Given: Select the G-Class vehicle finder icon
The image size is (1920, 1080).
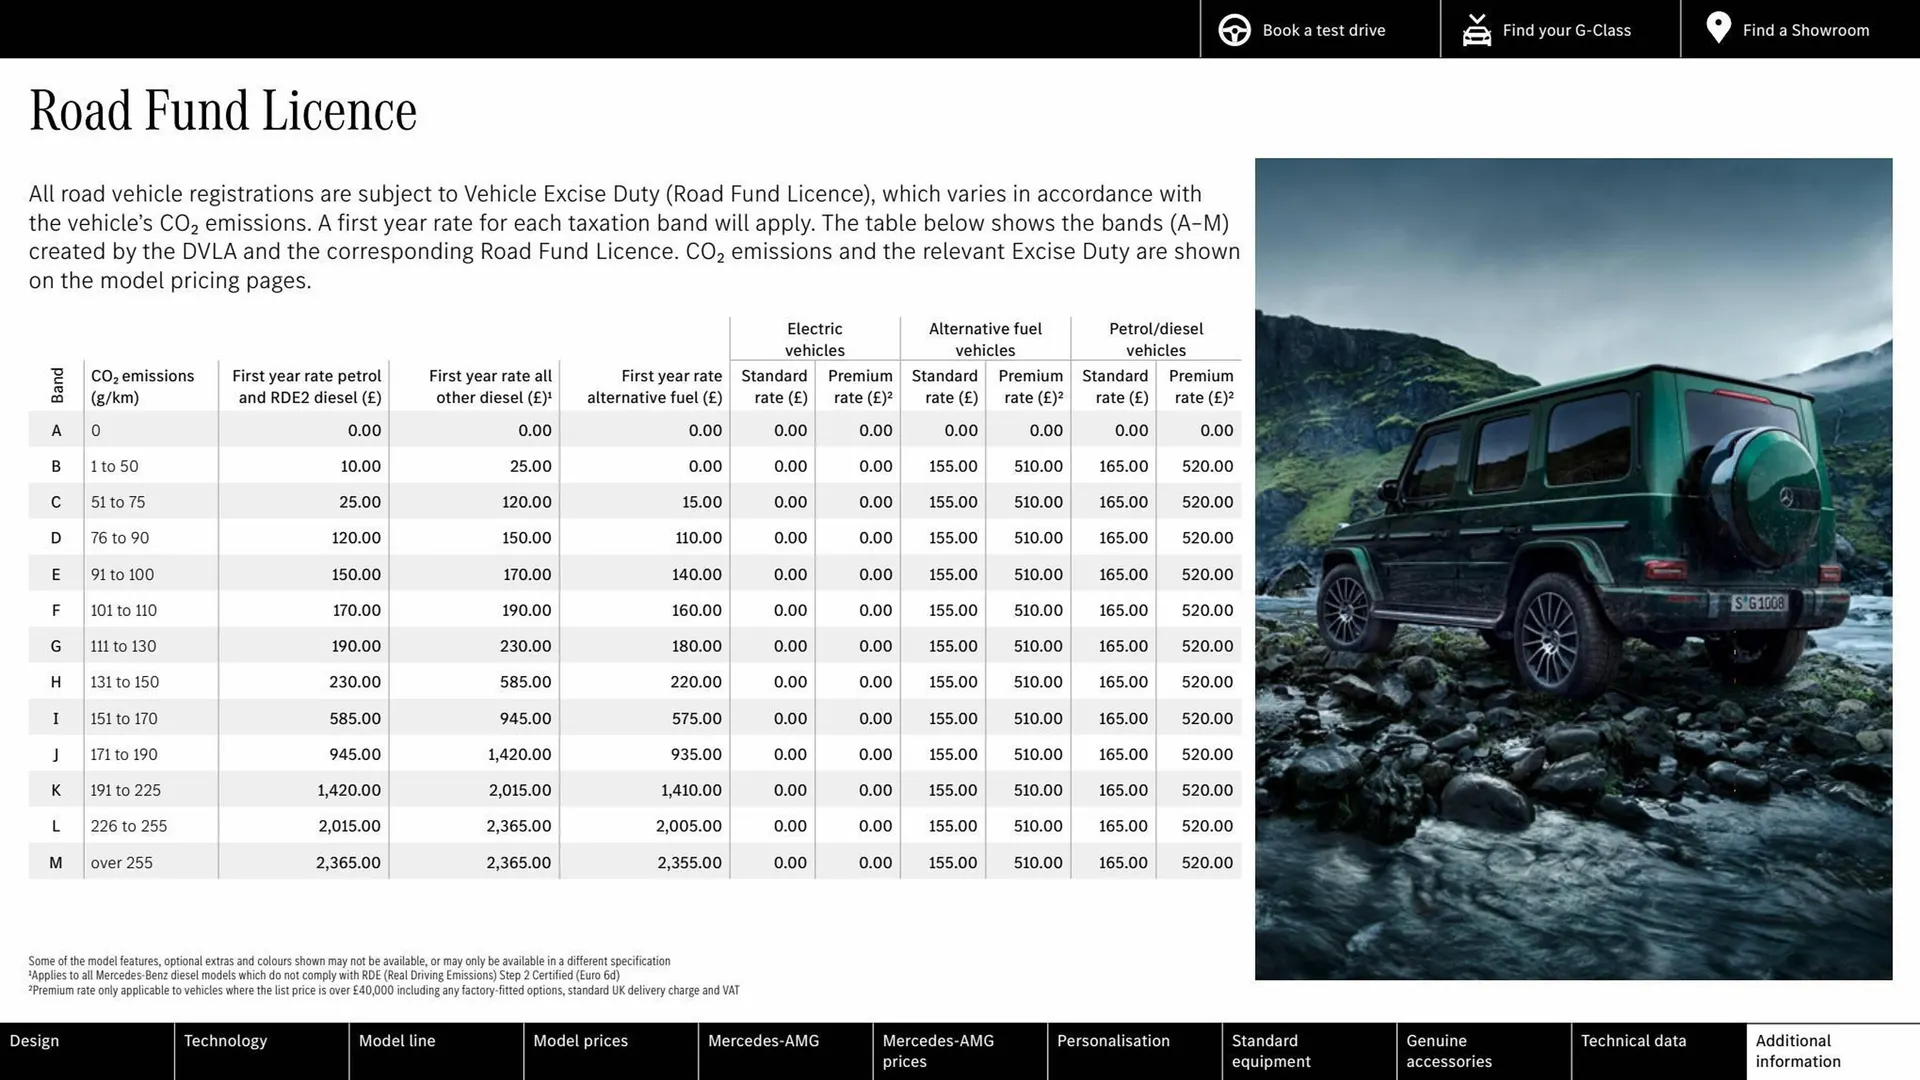Looking at the screenshot, I should pyautogui.click(x=1477, y=29).
